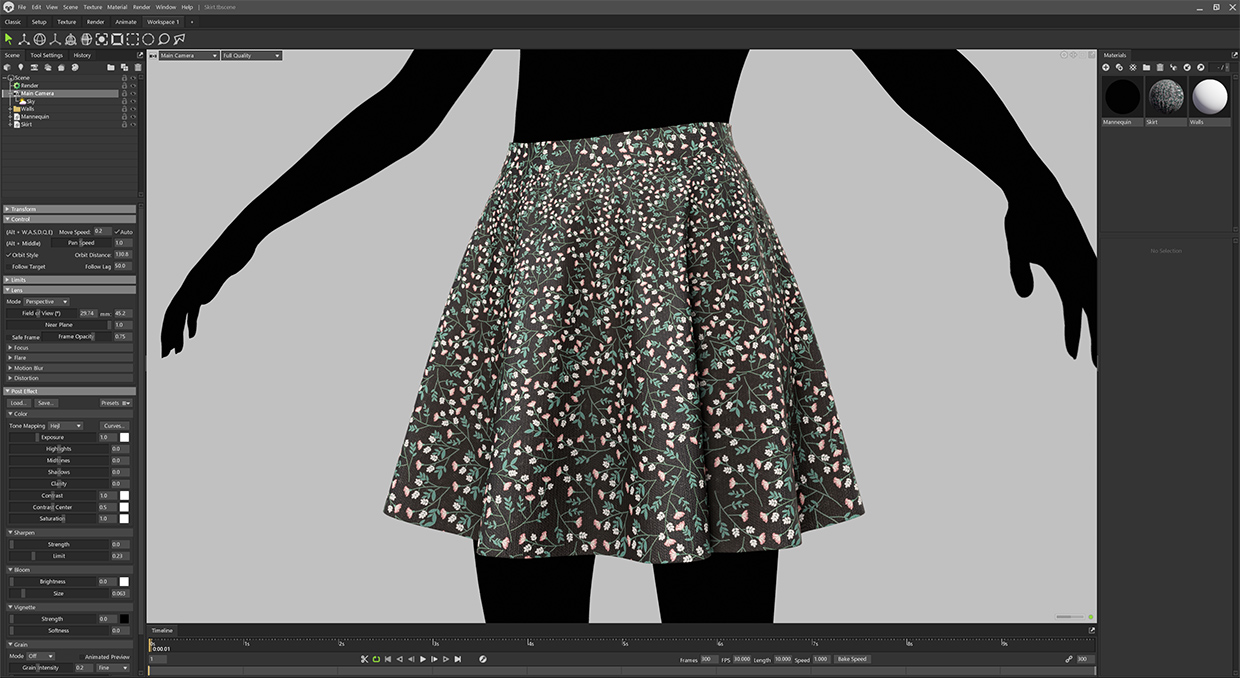Click the Bake Speed button

(852, 659)
